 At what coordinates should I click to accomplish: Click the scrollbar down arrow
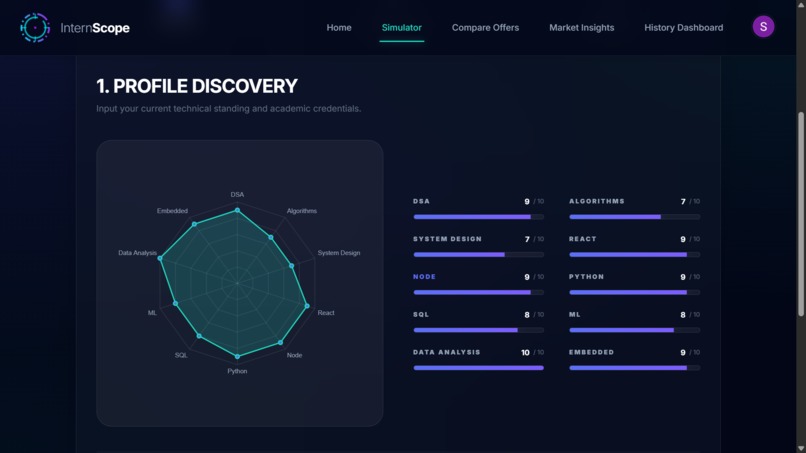pos(801,449)
